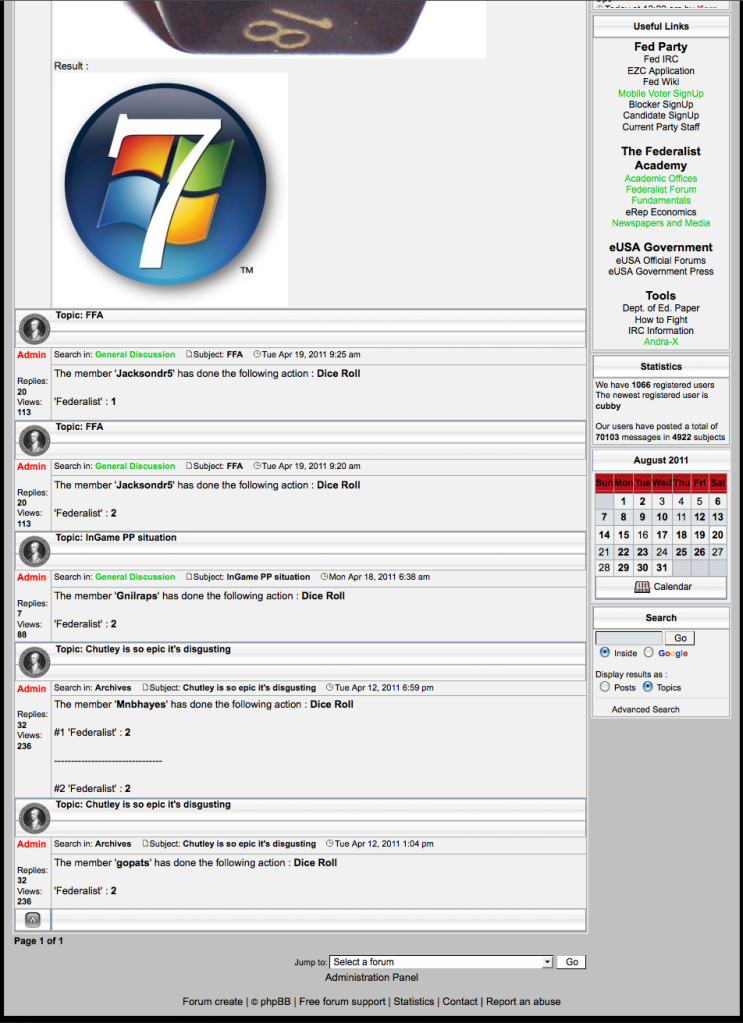Image resolution: width=743 pixels, height=1023 pixels.
Task: Click Report an abuse footer link
Action: (523, 1001)
